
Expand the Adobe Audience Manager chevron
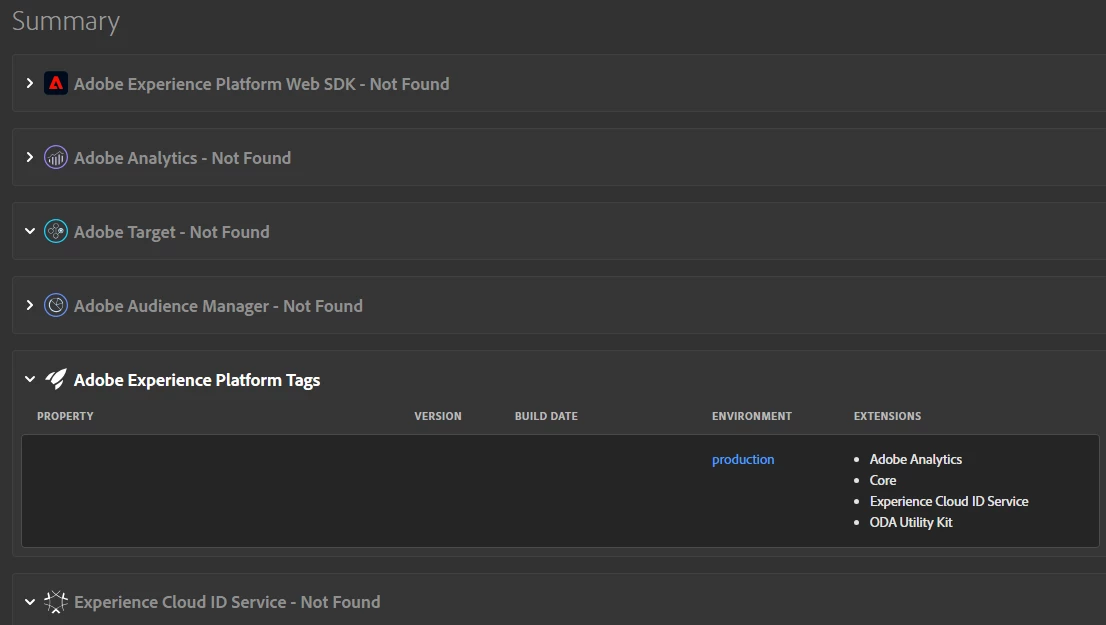pos(30,305)
